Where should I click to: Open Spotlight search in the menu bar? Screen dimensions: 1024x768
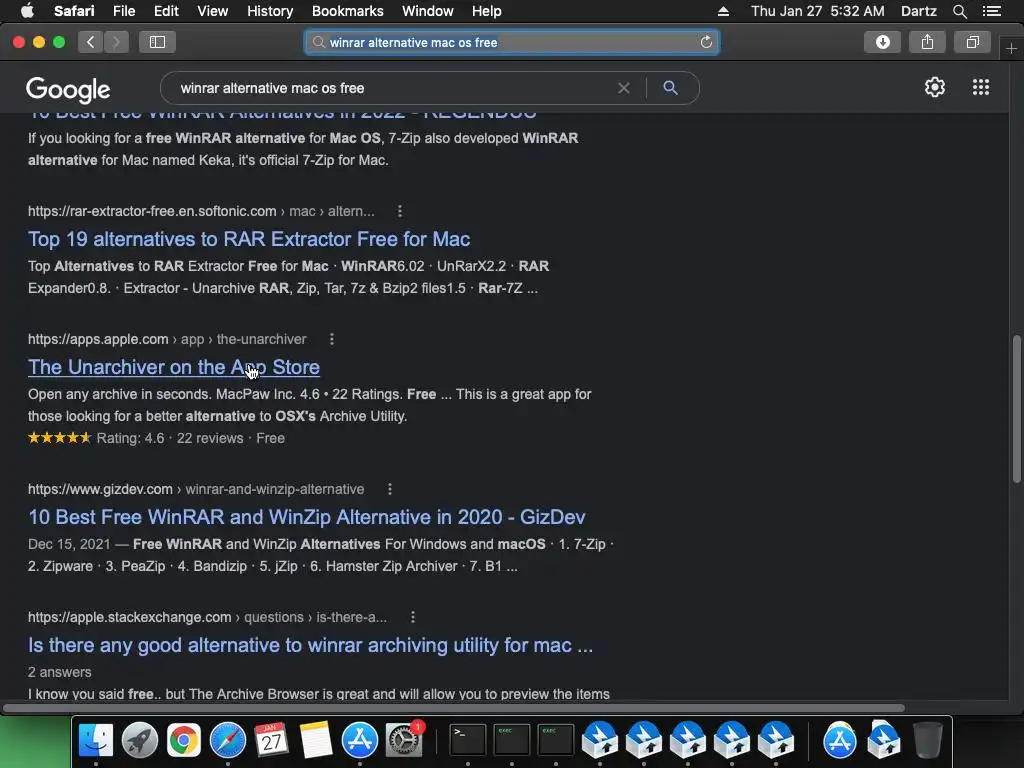pos(959,11)
